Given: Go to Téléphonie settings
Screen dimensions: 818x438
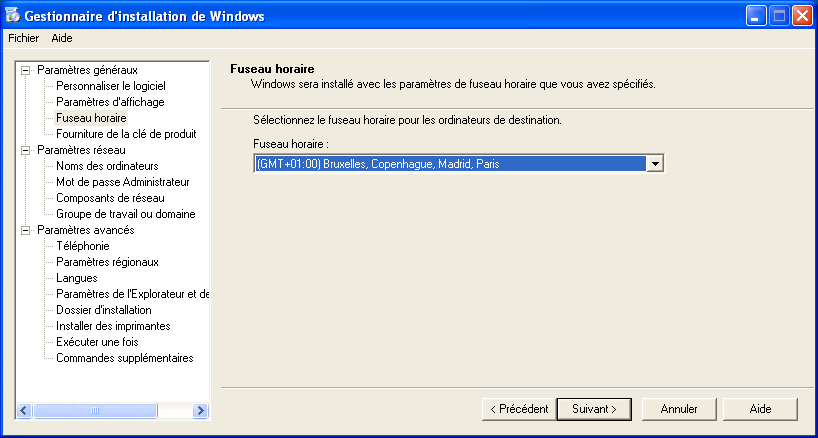Looking at the screenshot, I should pyautogui.click(x=83, y=246).
